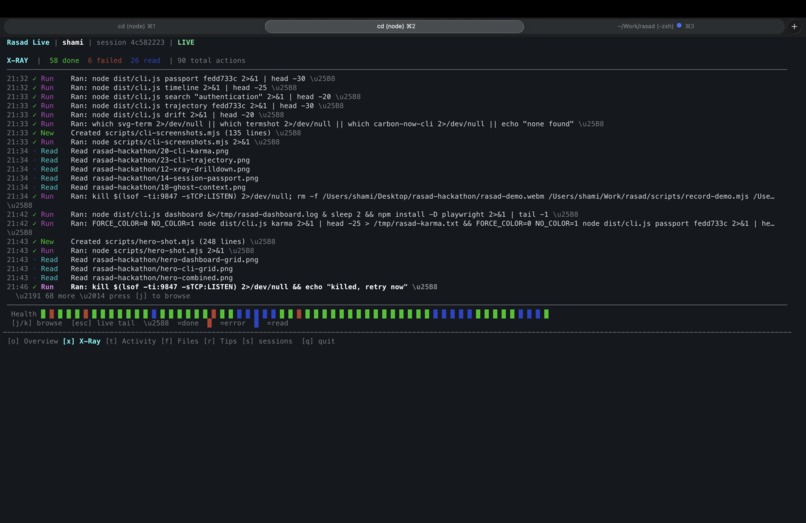
Task: Switch to the first cd (node) ⌘1 tab
Action: tap(136, 26)
